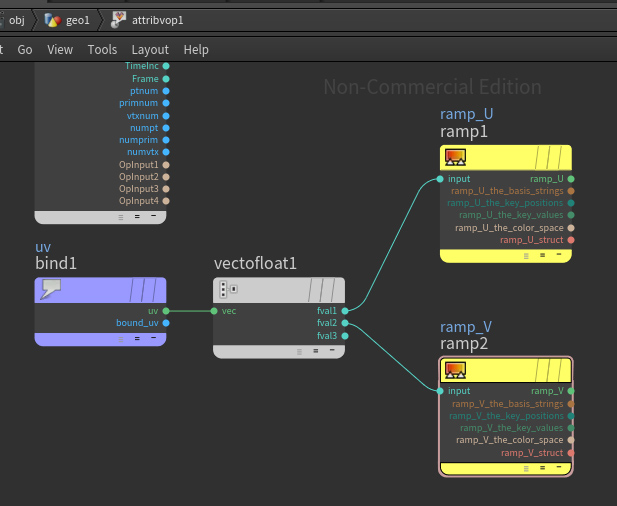Open the Layout menu

click(150, 50)
